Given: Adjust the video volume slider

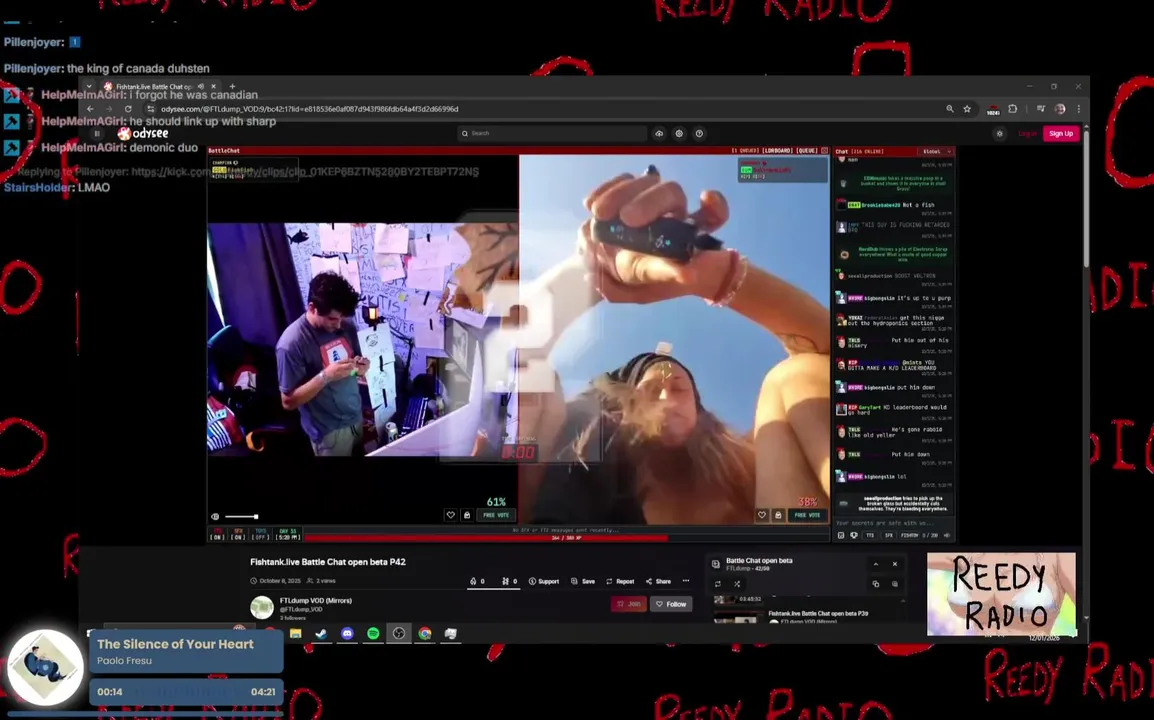Looking at the screenshot, I should (x=241, y=517).
